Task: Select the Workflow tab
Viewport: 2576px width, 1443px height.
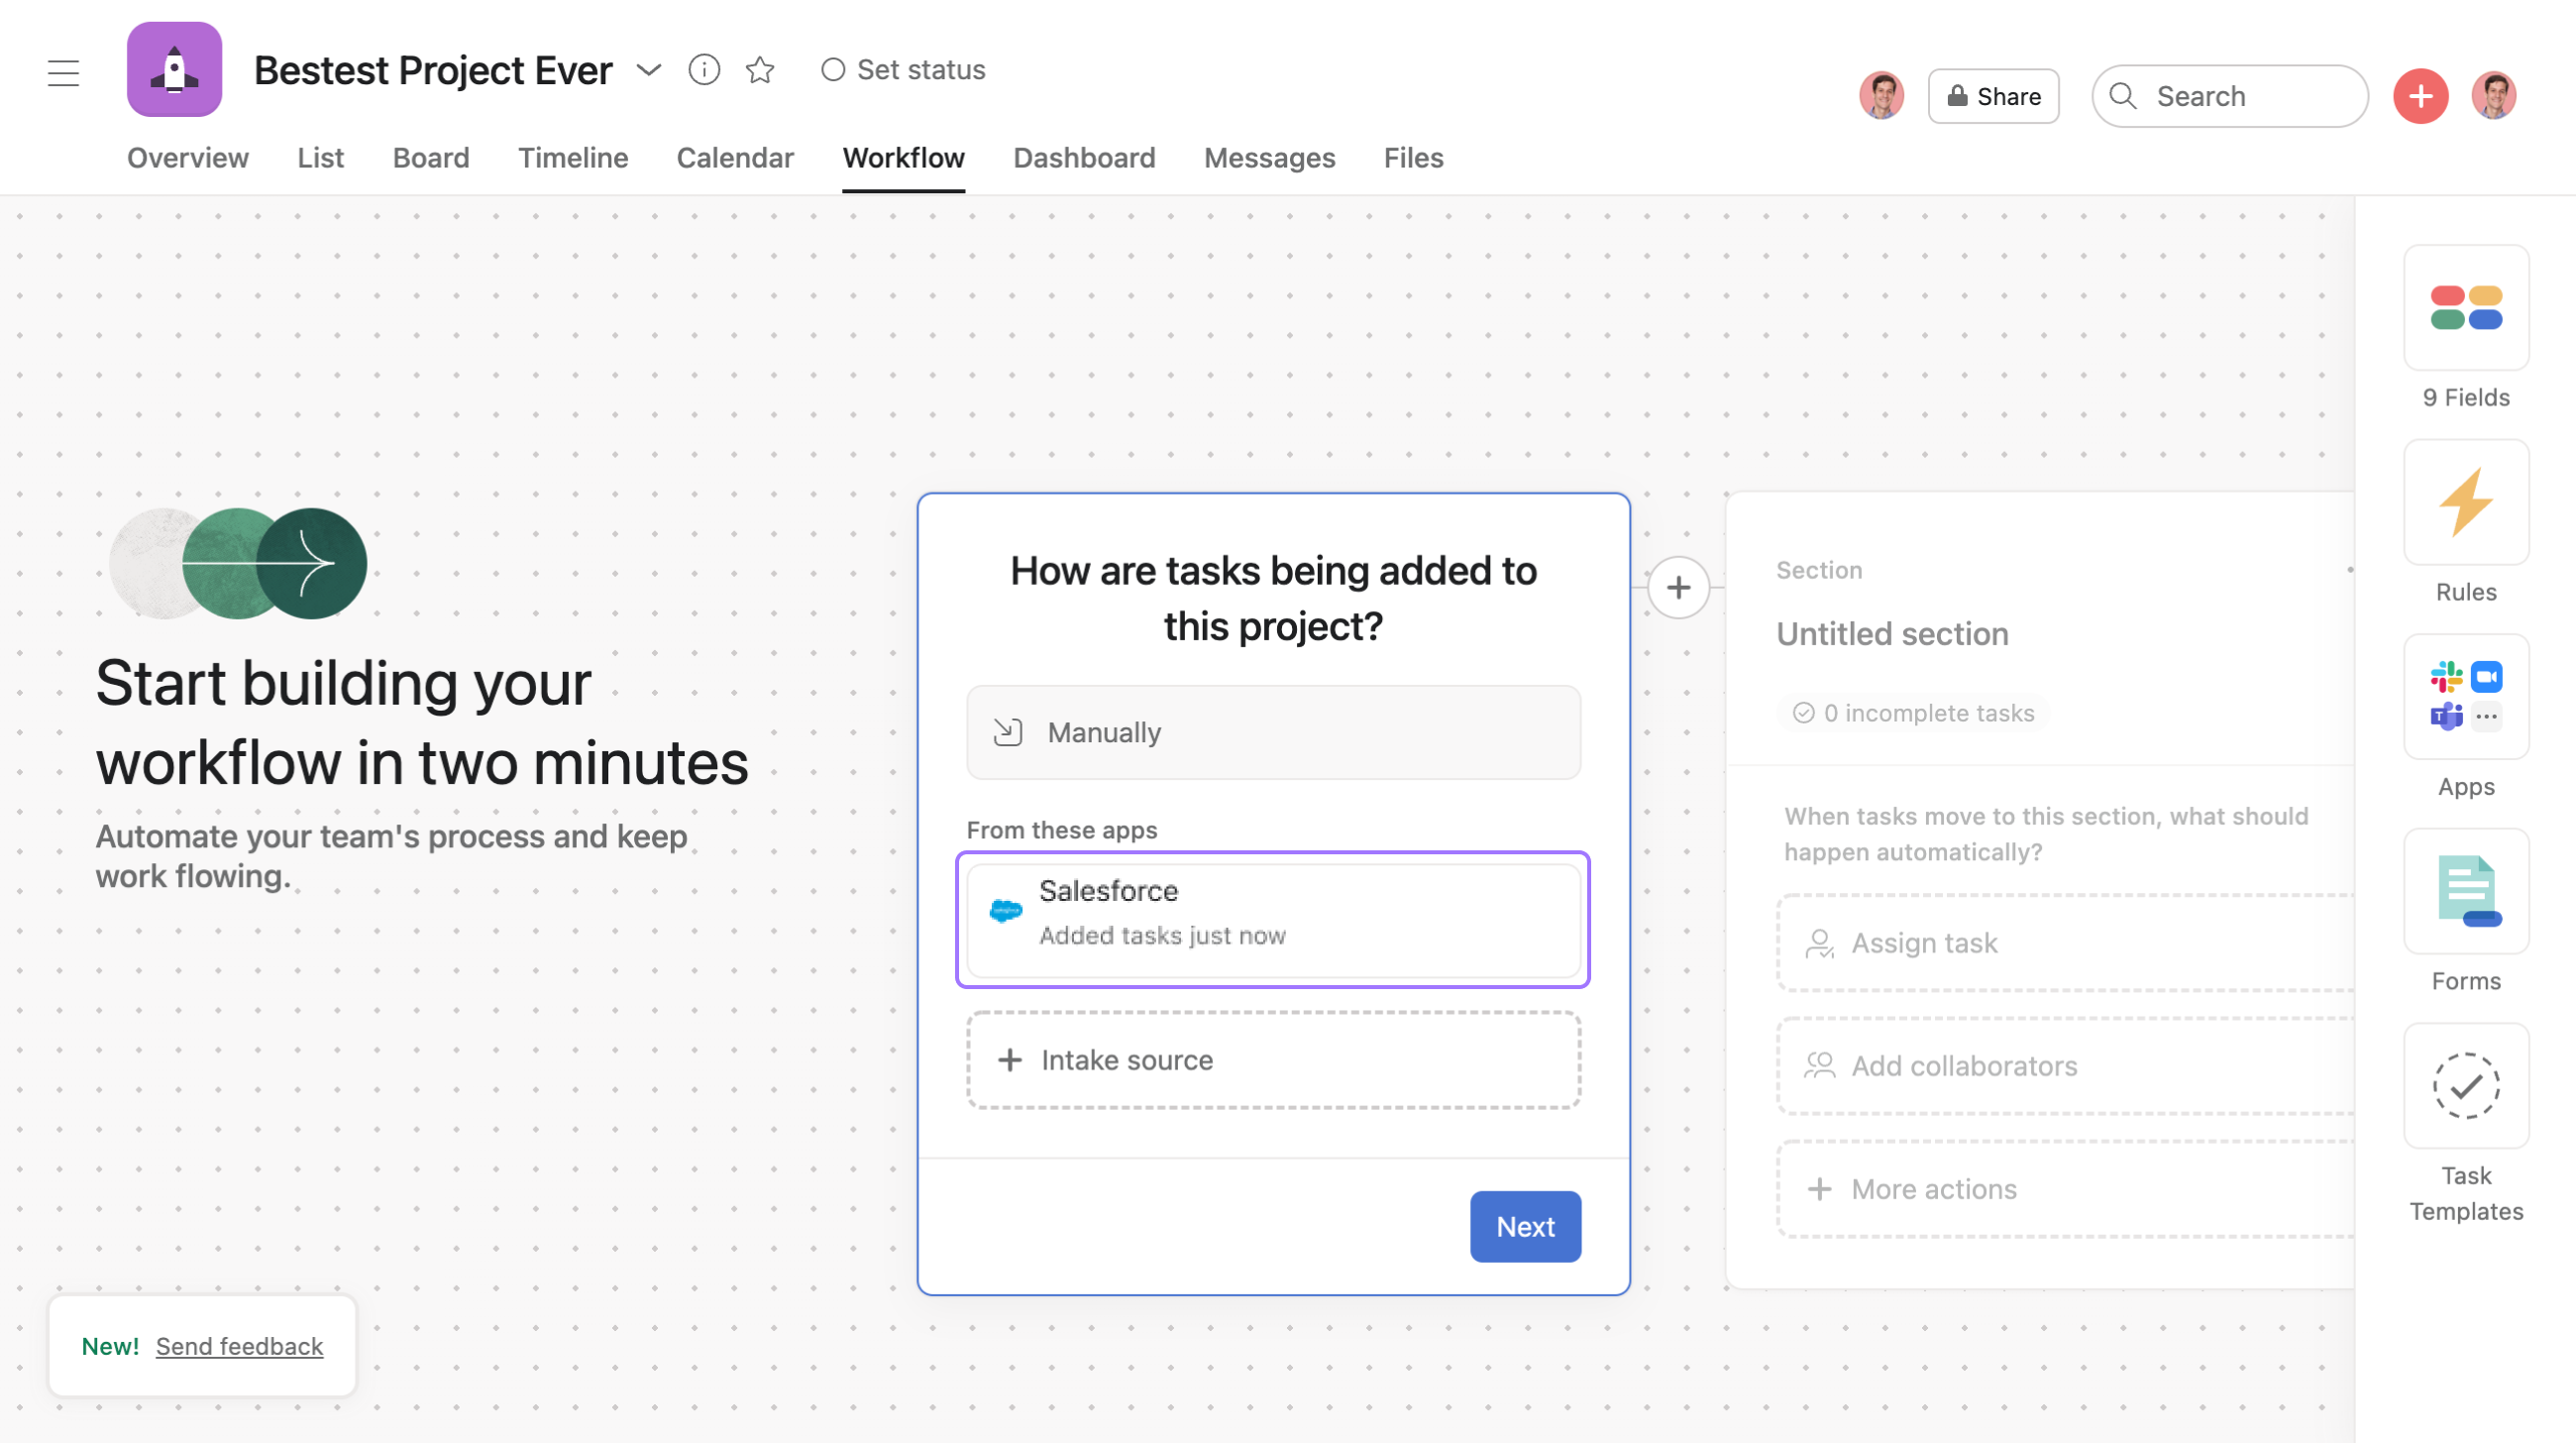Action: point(903,158)
